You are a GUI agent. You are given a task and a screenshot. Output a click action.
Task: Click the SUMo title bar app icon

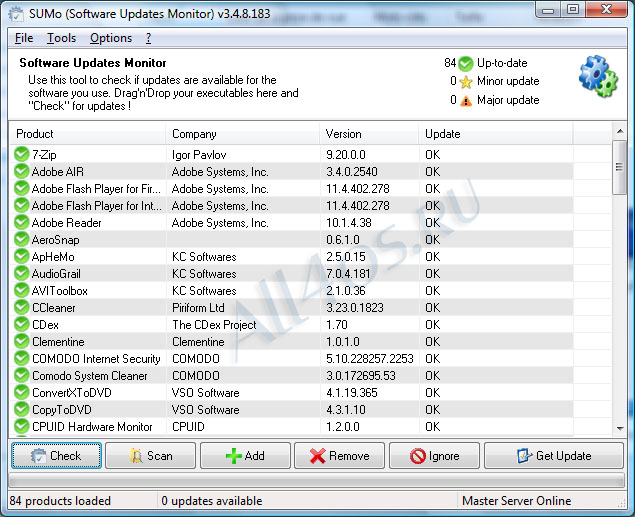tap(16, 14)
